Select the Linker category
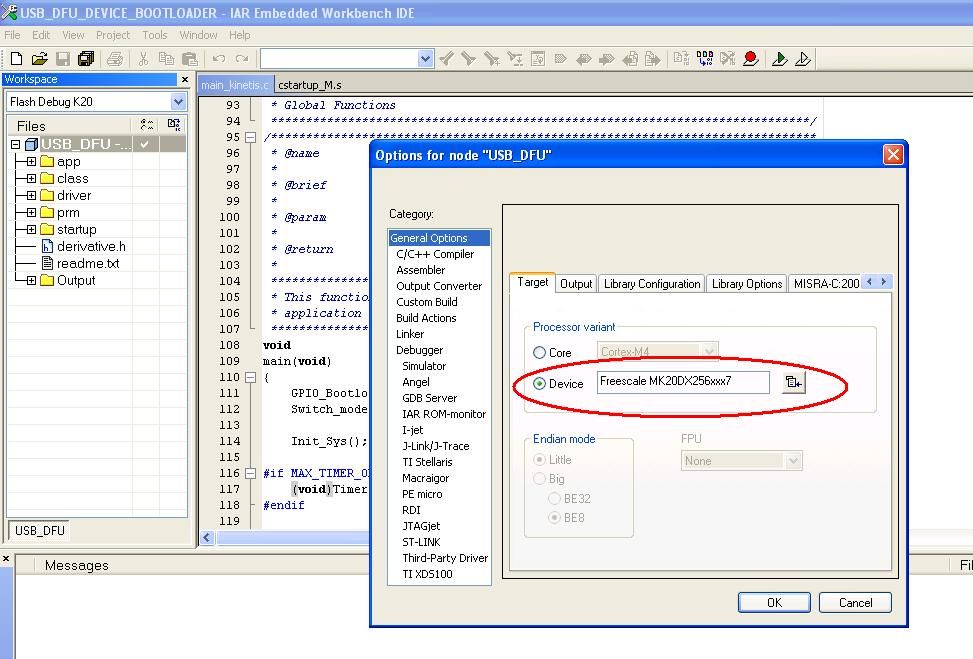Viewport: 973px width, 659px height. click(x=410, y=334)
